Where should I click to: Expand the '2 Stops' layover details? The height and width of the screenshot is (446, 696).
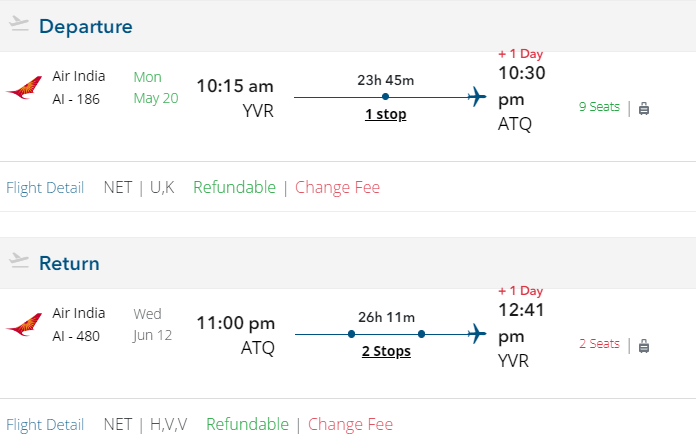[x=385, y=351]
